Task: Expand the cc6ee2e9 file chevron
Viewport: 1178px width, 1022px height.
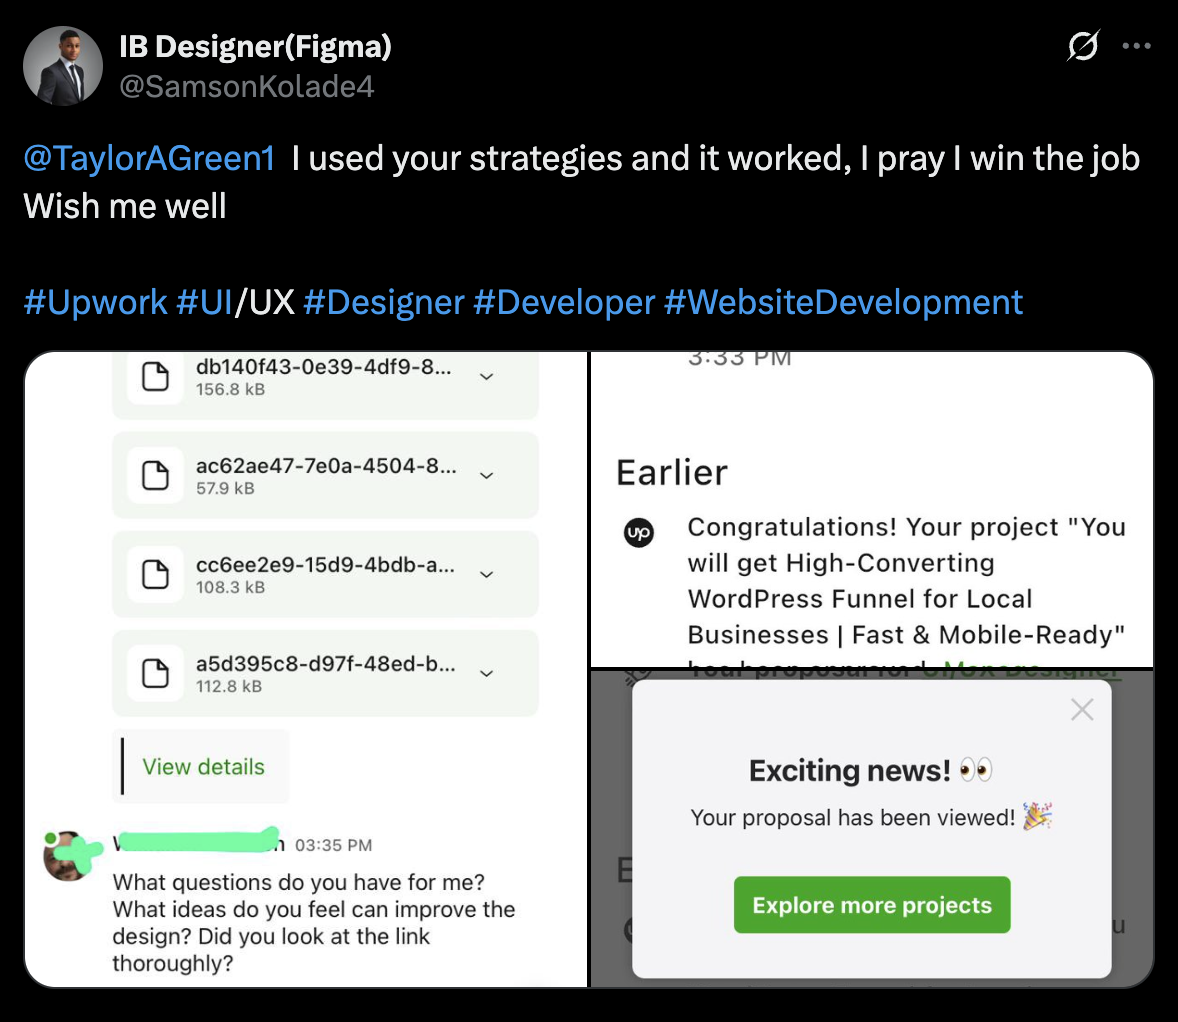Action: click(x=487, y=574)
